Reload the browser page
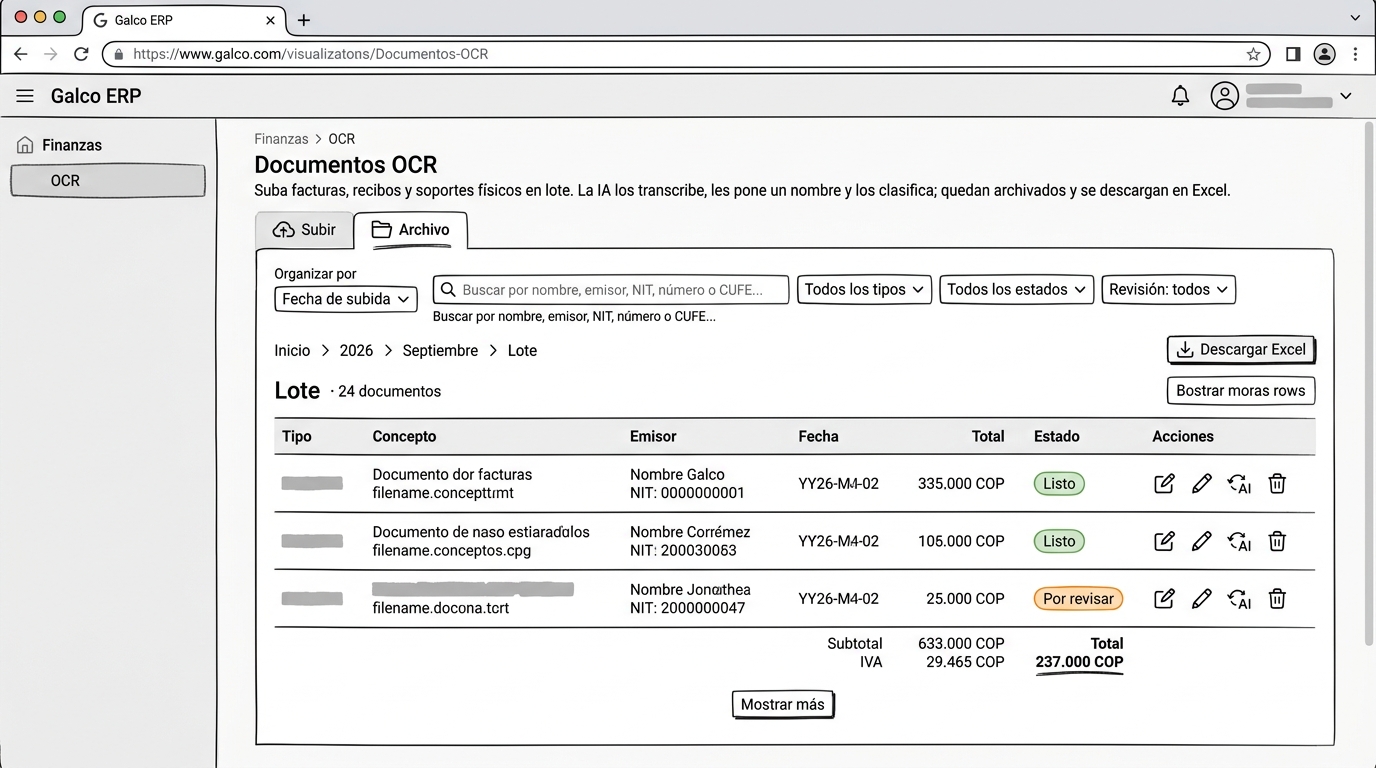 click(81, 54)
